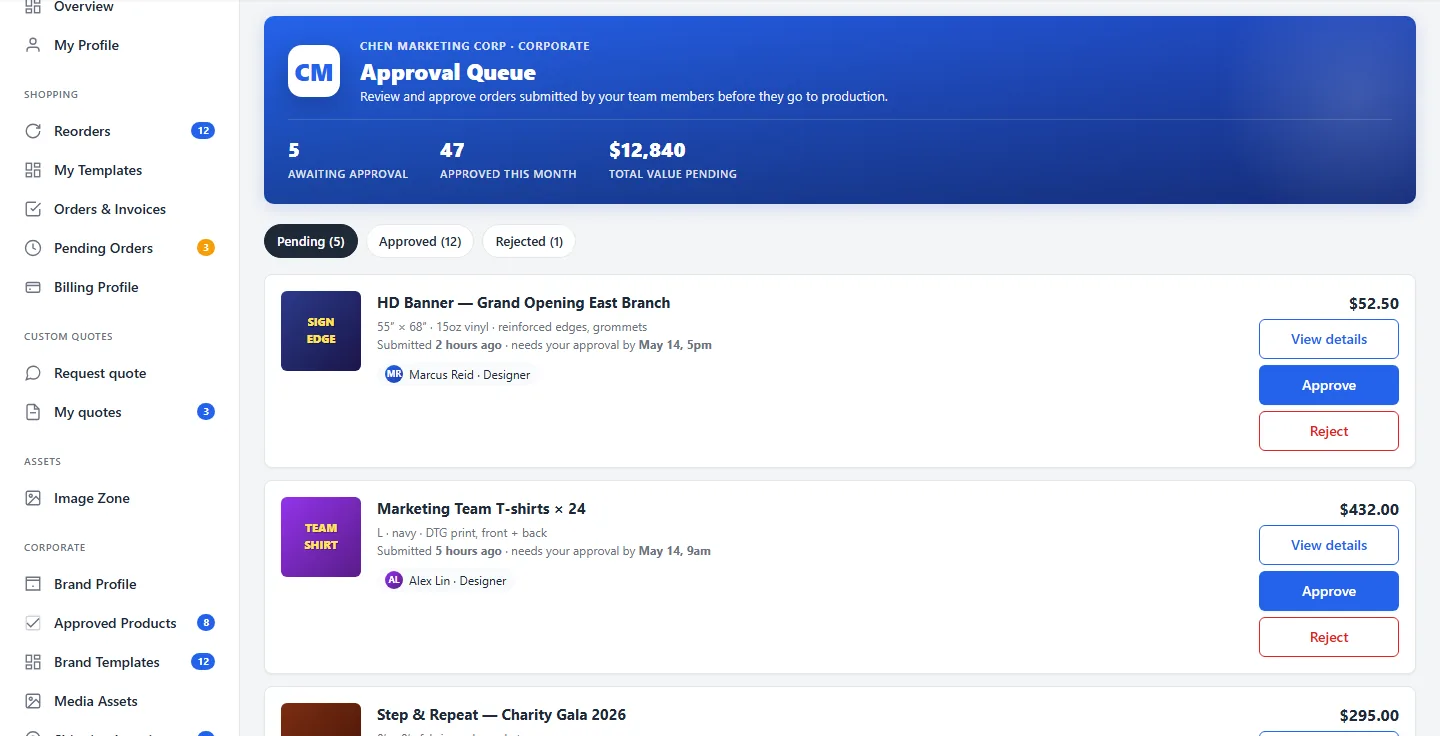This screenshot has width=1440, height=736.
Task: Open Request quote chat bubble icon
Action: 33,373
